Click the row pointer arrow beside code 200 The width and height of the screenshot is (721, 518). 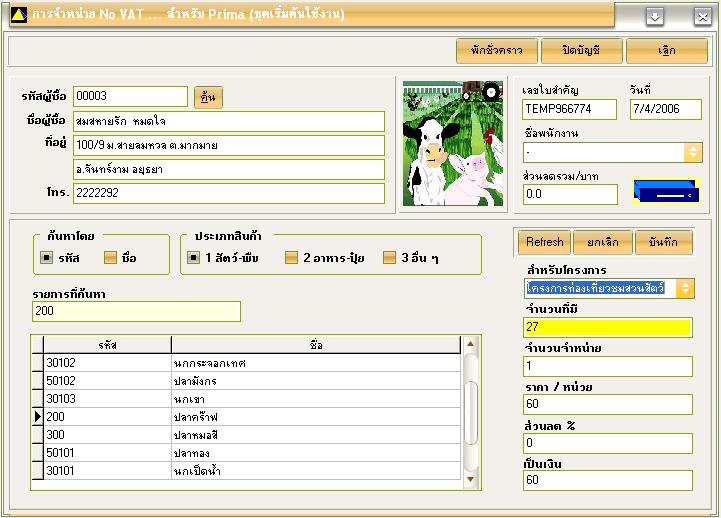pyautogui.click(x=38, y=415)
